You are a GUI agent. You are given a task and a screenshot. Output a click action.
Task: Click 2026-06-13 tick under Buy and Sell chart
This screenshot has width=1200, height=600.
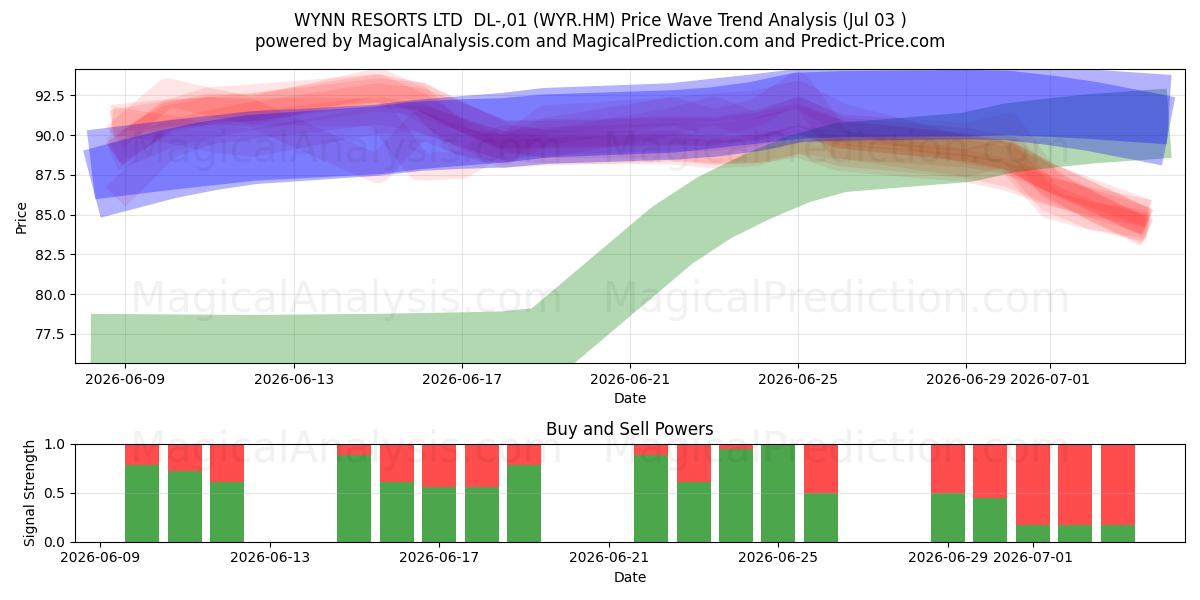(x=270, y=558)
